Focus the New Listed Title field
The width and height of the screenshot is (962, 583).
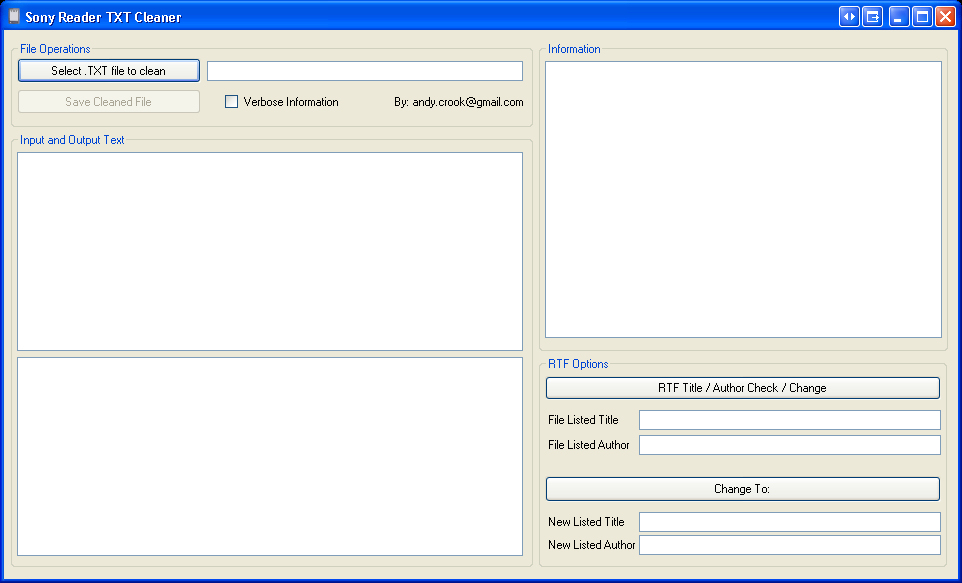(790, 522)
